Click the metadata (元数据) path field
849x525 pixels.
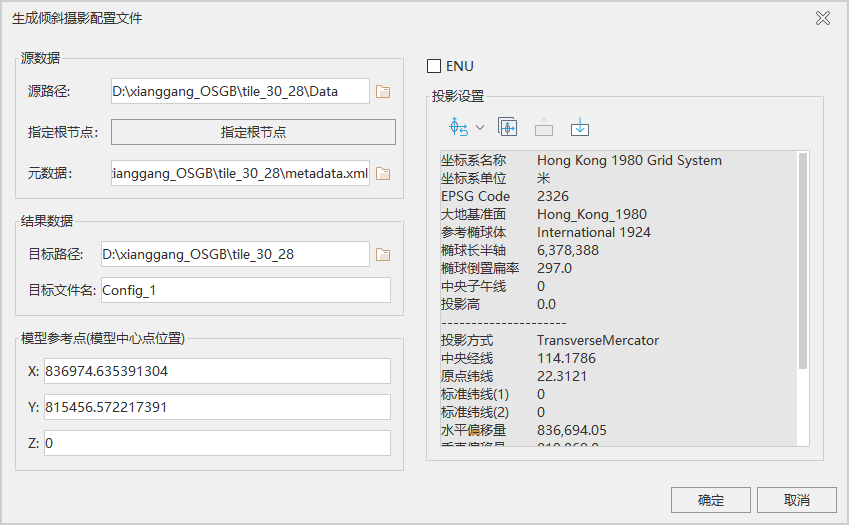[240, 174]
